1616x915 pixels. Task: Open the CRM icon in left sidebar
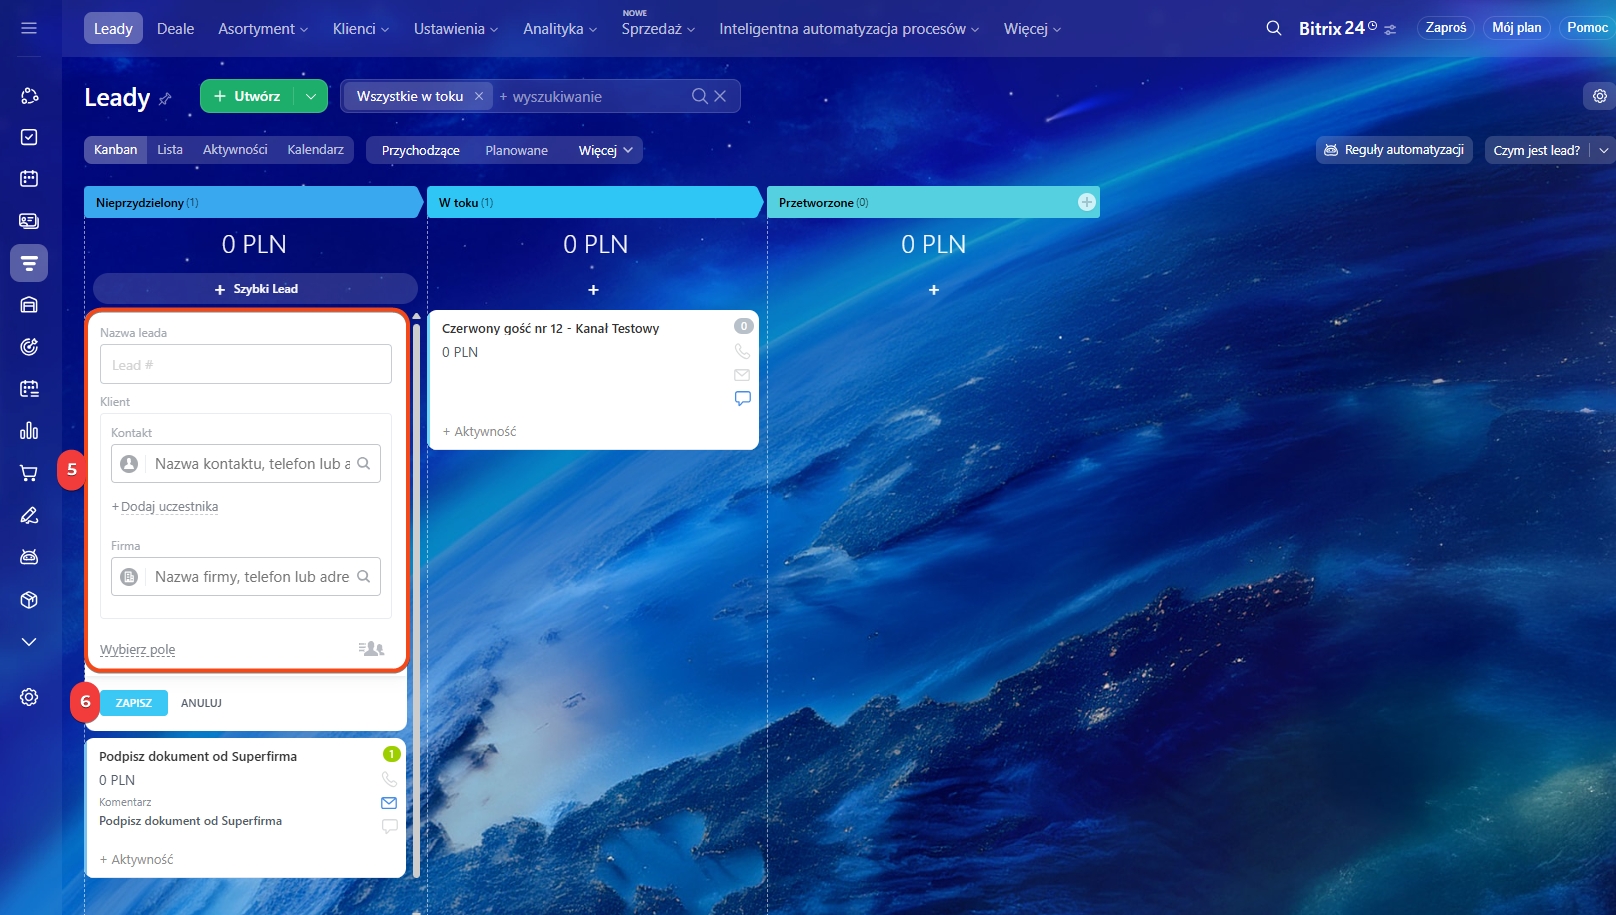(x=29, y=263)
